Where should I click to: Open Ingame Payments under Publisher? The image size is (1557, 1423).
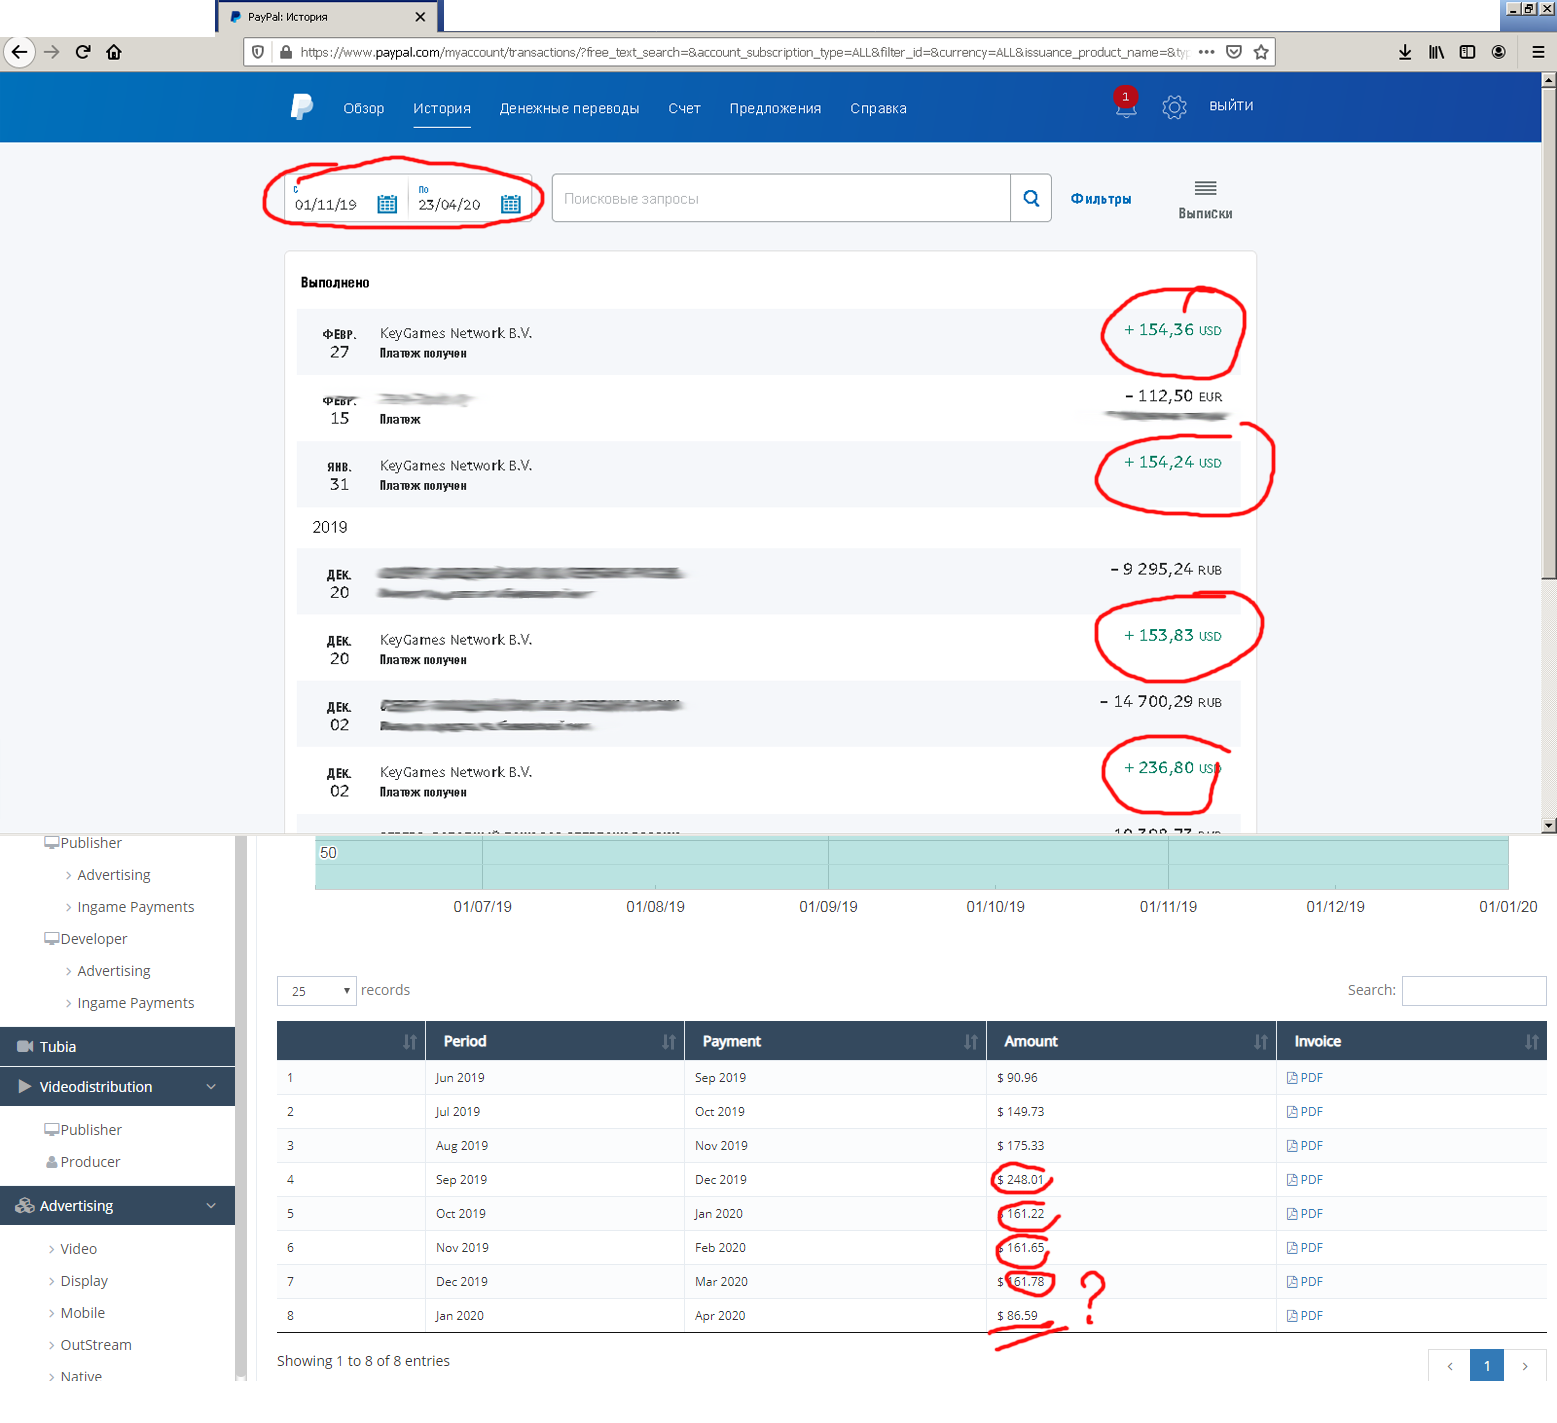[x=135, y=907]
